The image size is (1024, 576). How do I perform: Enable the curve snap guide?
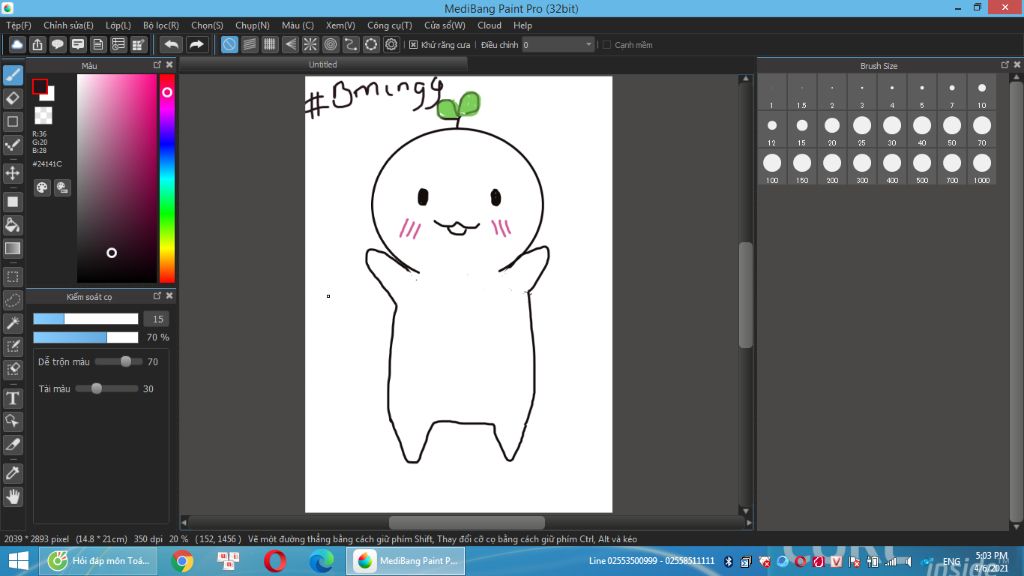coord(351,44)
